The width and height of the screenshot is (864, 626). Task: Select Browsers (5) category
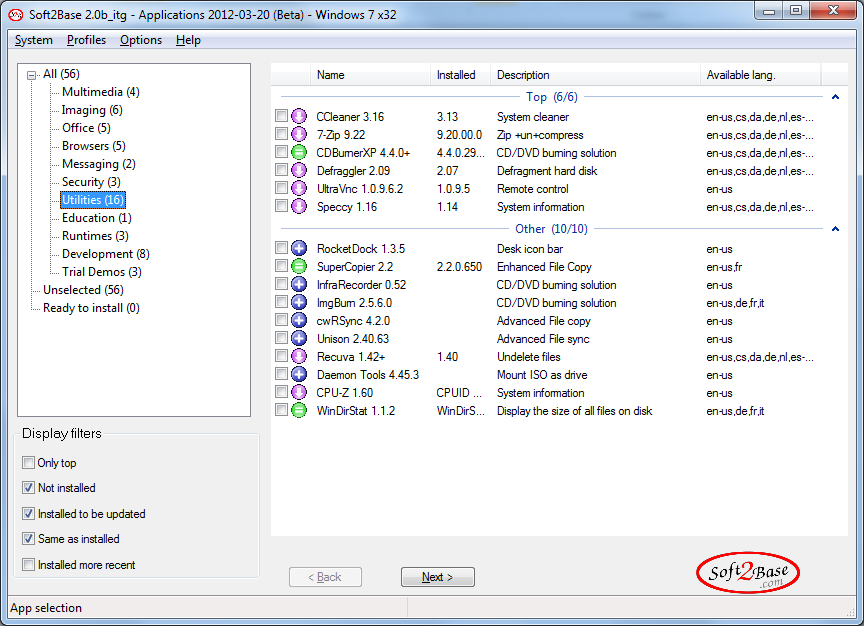click(x=94, y=146)
